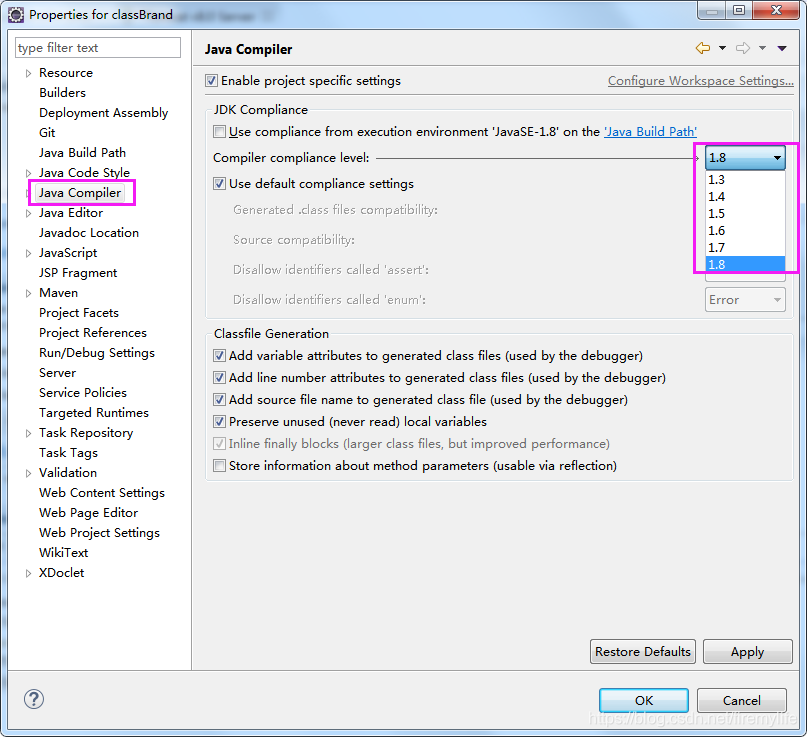The height and width of the screenshot is (737, 807).
Task: Click the help question mark icon
Action: coord(34,699)
